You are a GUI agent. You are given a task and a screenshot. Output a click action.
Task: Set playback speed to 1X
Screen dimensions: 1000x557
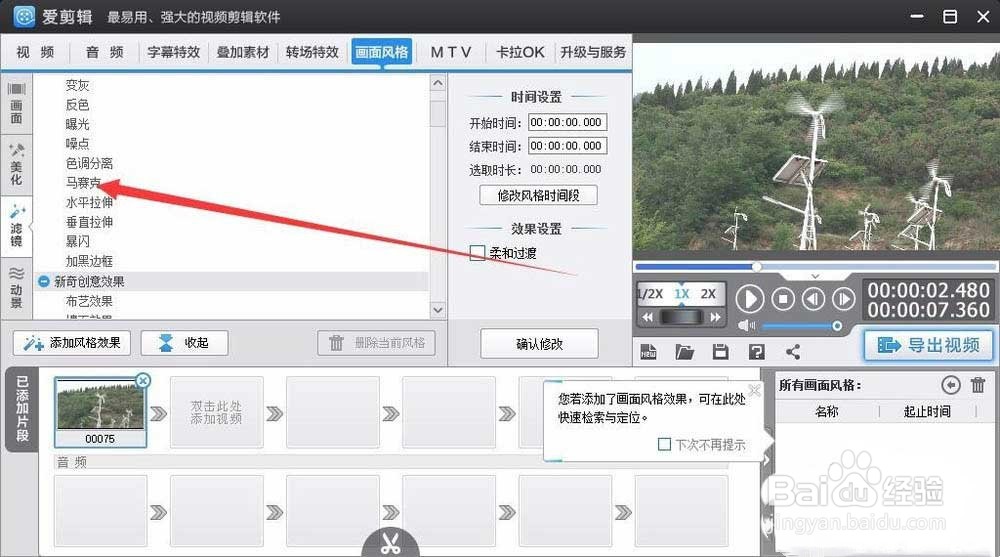[x=682, y=294]
